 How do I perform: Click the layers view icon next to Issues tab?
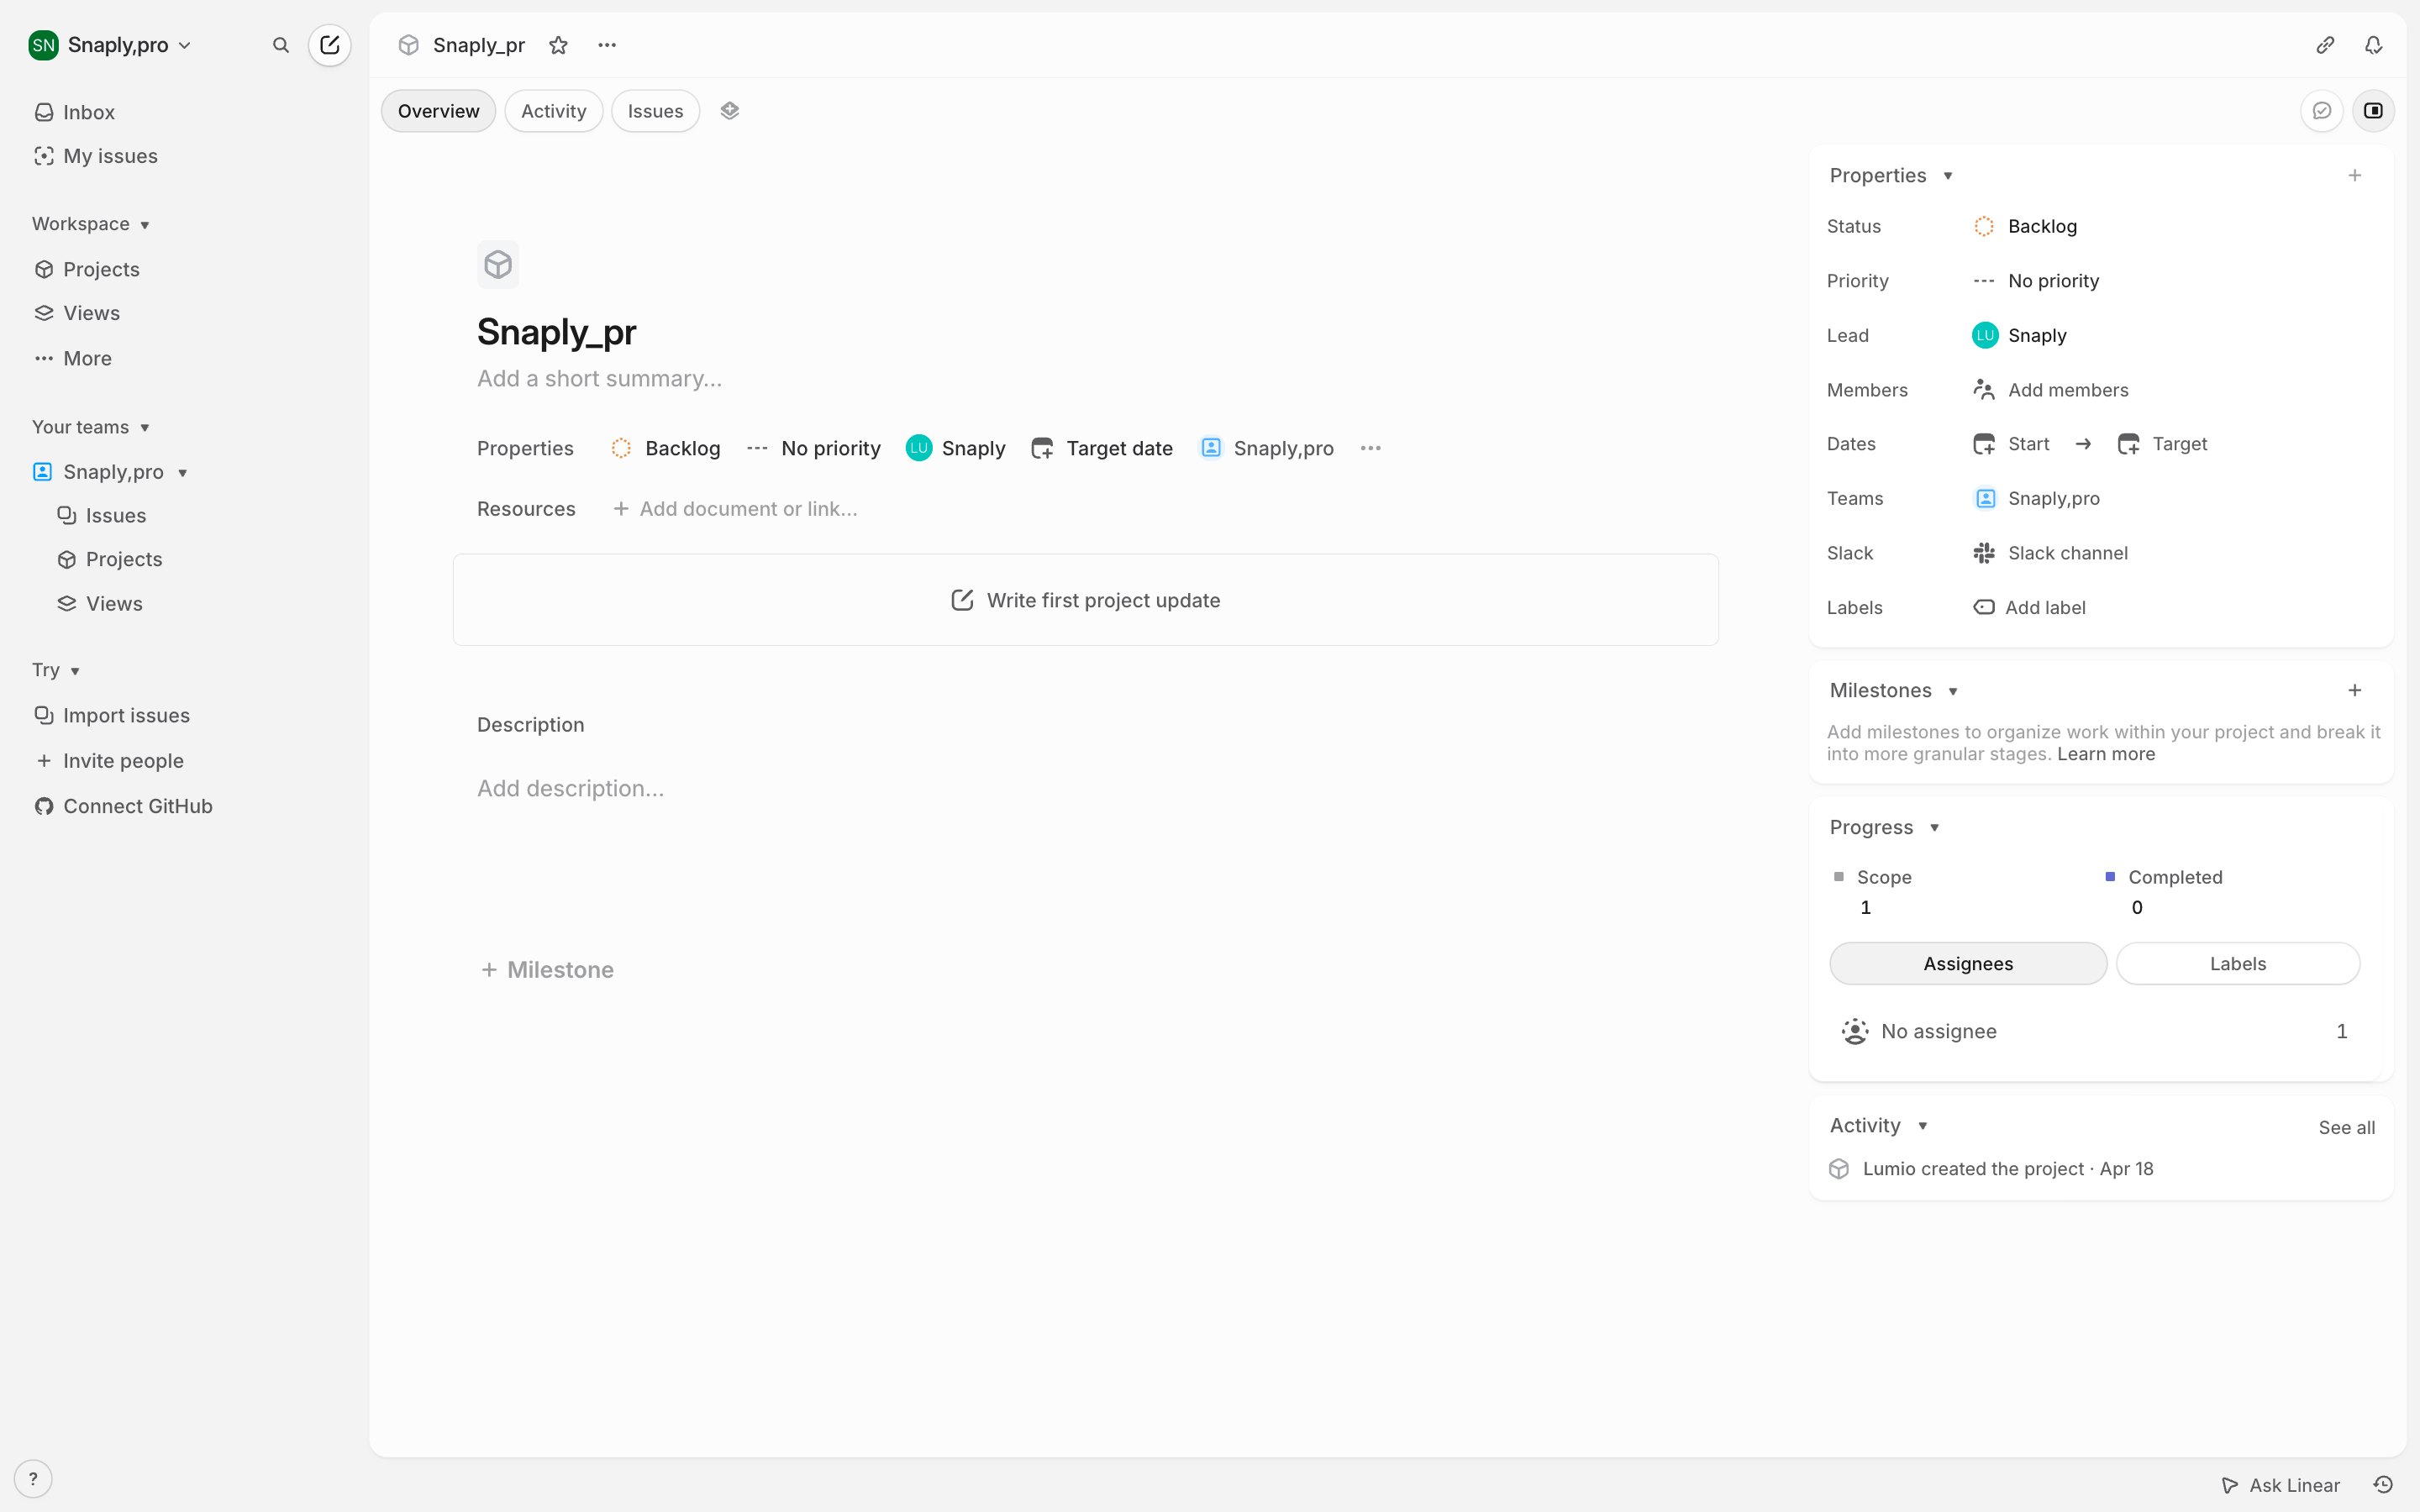pyautogui.click(x=730, y=111)
